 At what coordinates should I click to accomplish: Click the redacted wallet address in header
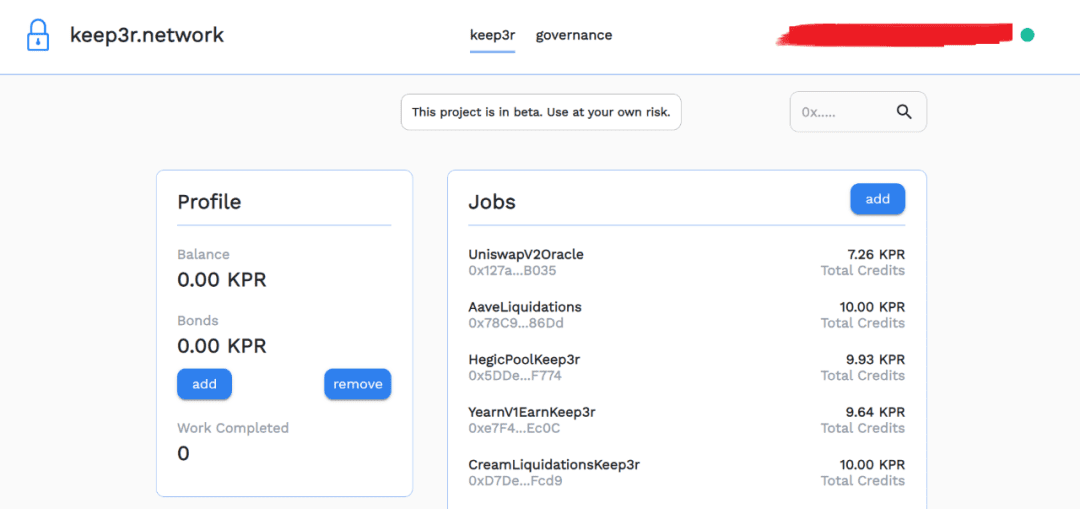894,34
